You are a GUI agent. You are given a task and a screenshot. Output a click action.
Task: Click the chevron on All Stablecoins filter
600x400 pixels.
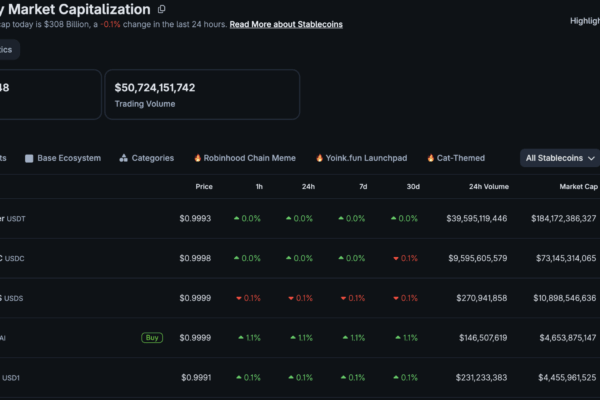pos(591,158)
